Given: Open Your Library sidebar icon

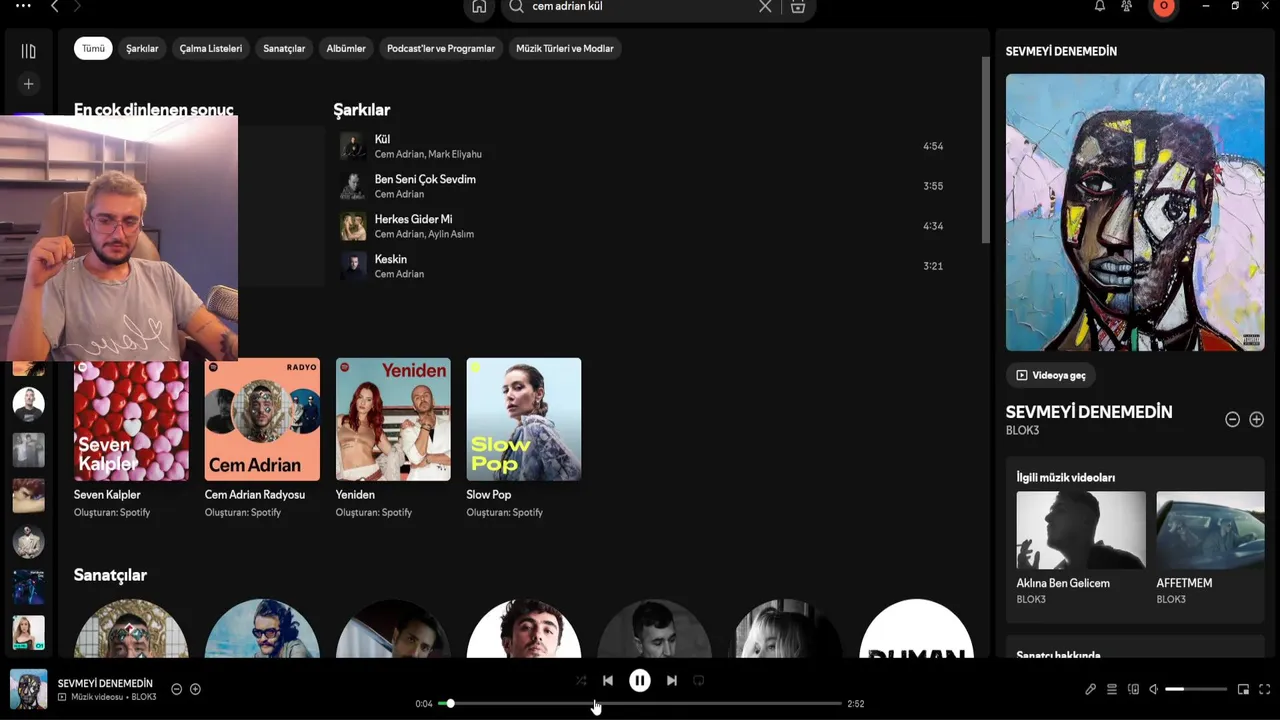Looking at the screenshot, I should (x=28, y=51).
